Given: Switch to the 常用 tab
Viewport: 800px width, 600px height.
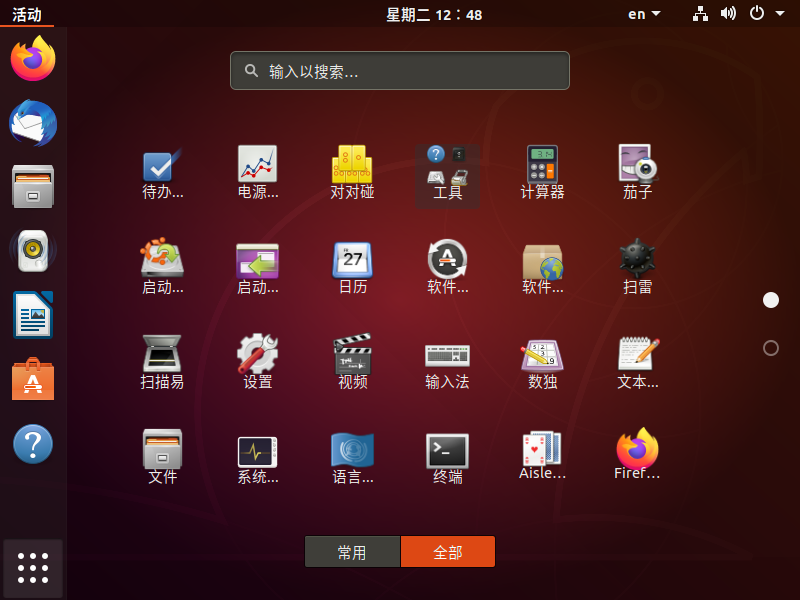Looking at the screenshot, I should [x=352, y=551].
